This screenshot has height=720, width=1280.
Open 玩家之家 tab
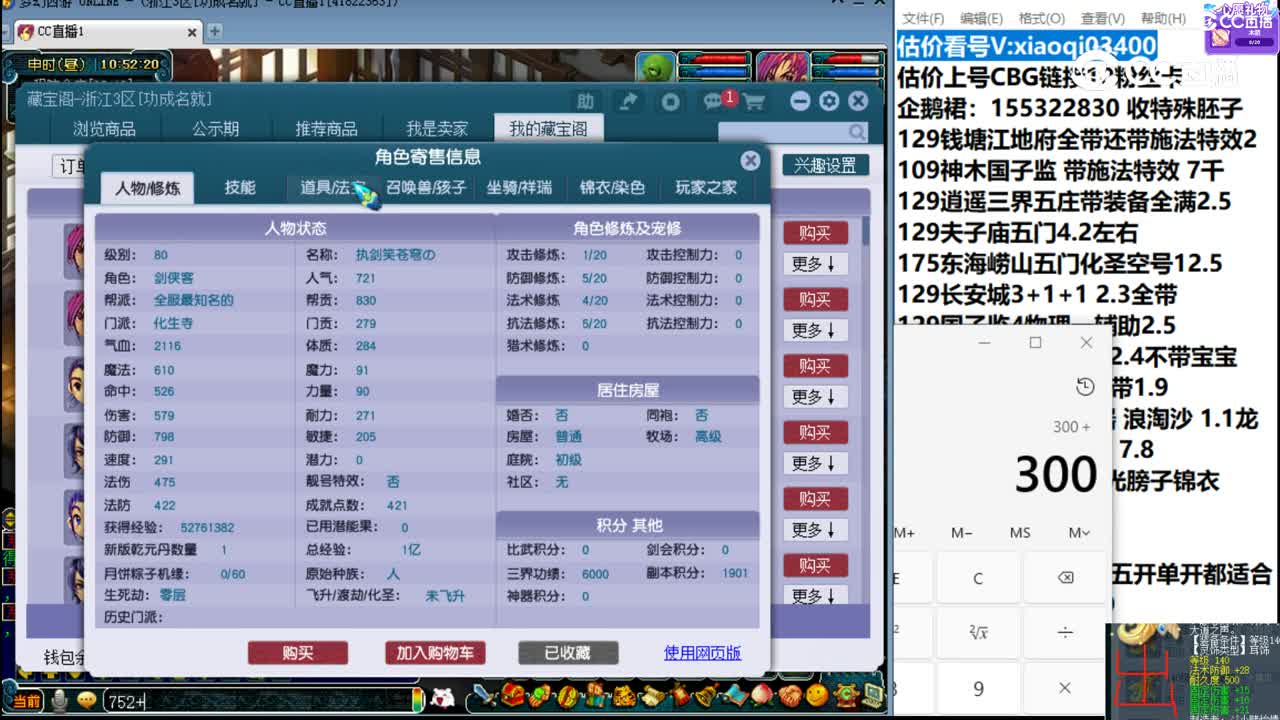(706, 187)
